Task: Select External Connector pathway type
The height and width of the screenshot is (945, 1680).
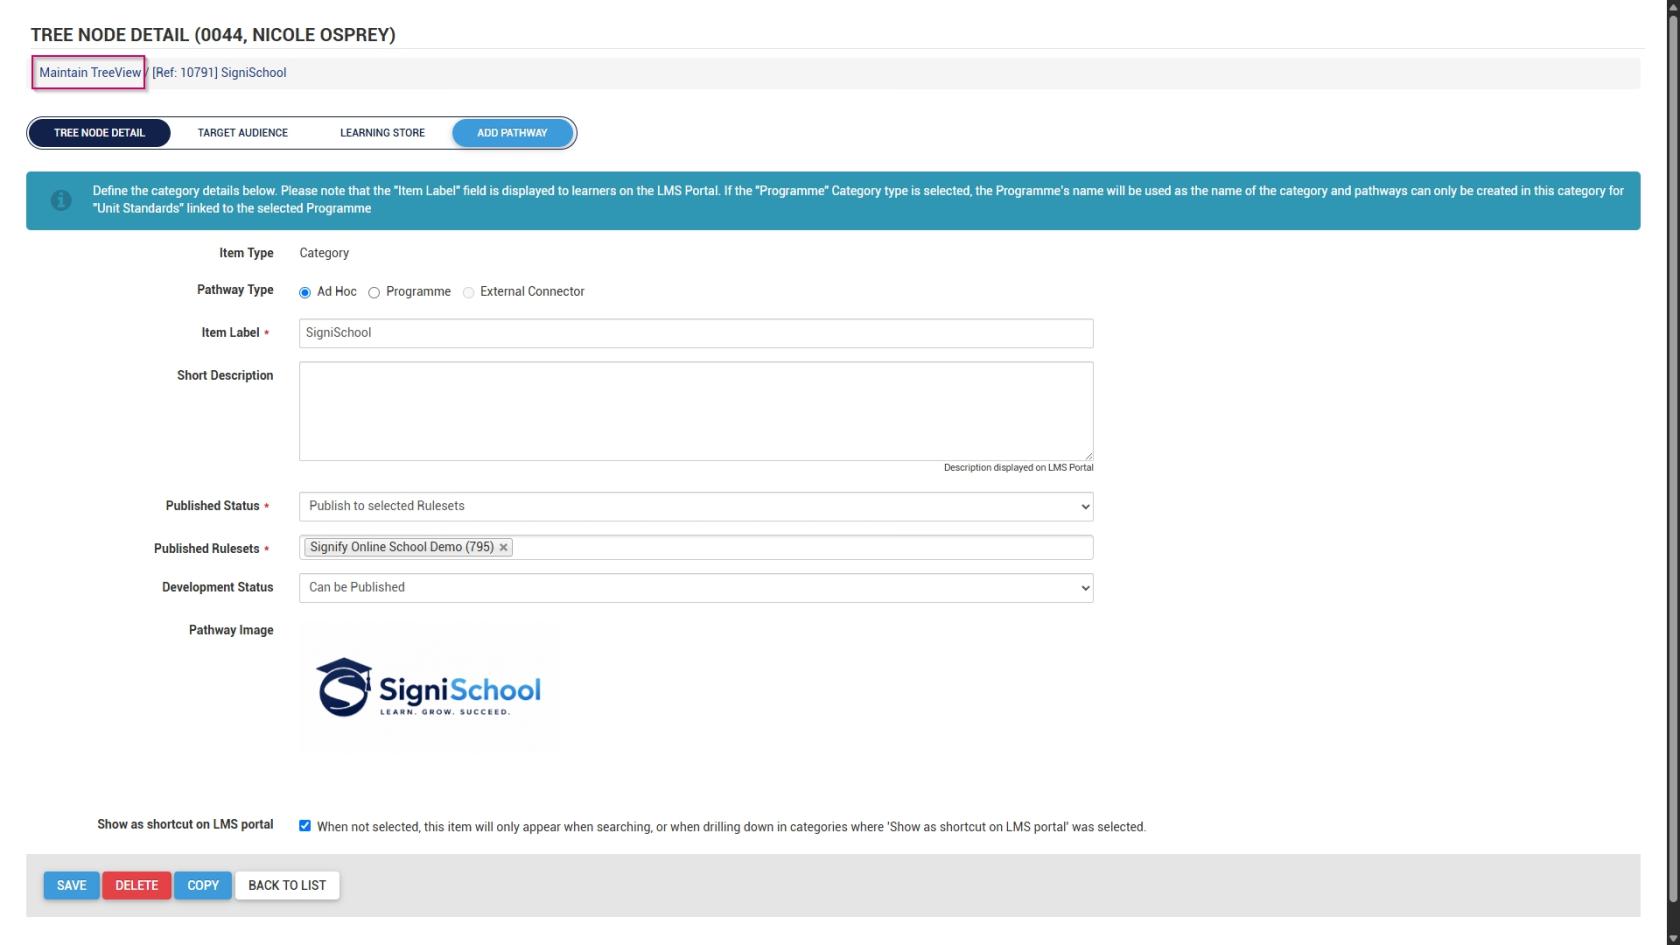Action: [468, 293]
